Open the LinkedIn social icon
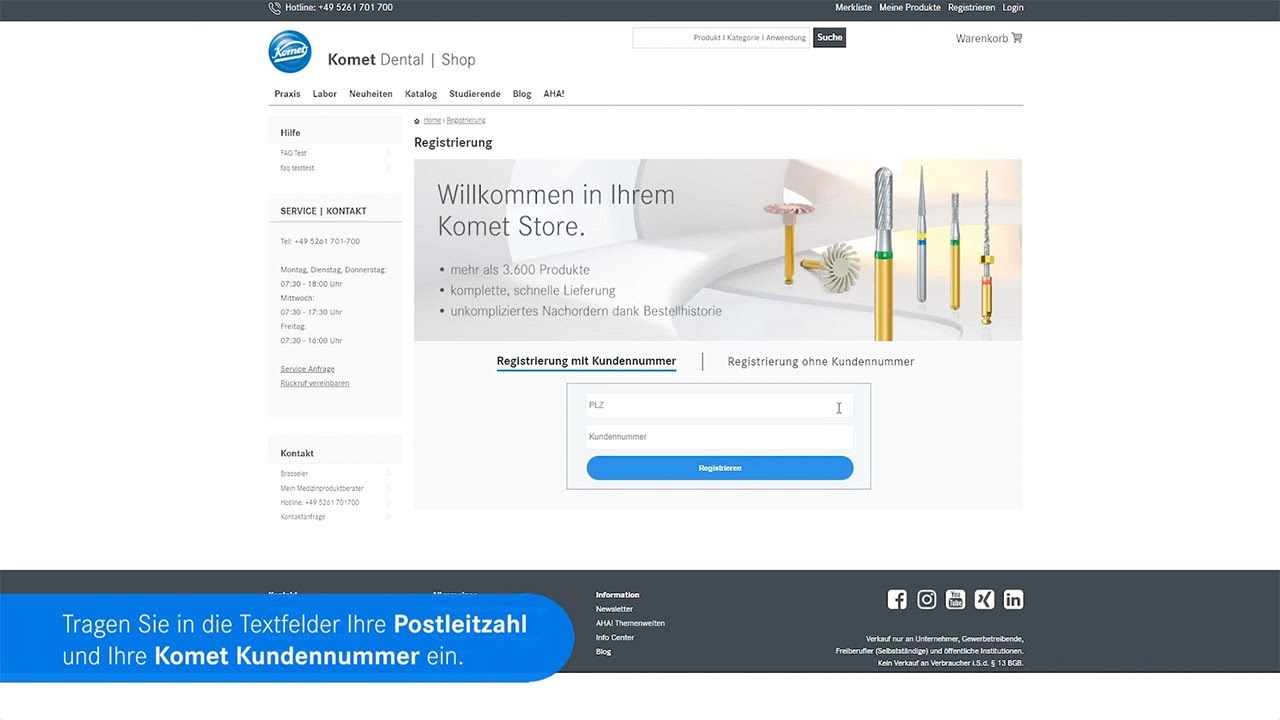Screen dimensions: 1280x720 click(1013, 600)
